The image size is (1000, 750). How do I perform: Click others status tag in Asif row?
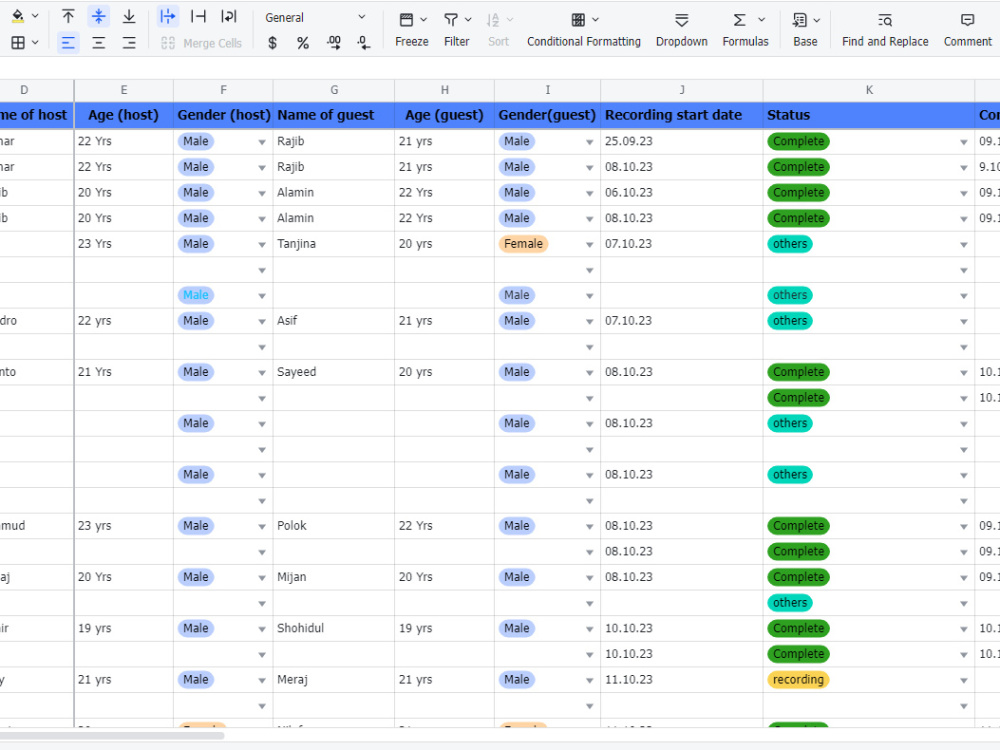790,321
